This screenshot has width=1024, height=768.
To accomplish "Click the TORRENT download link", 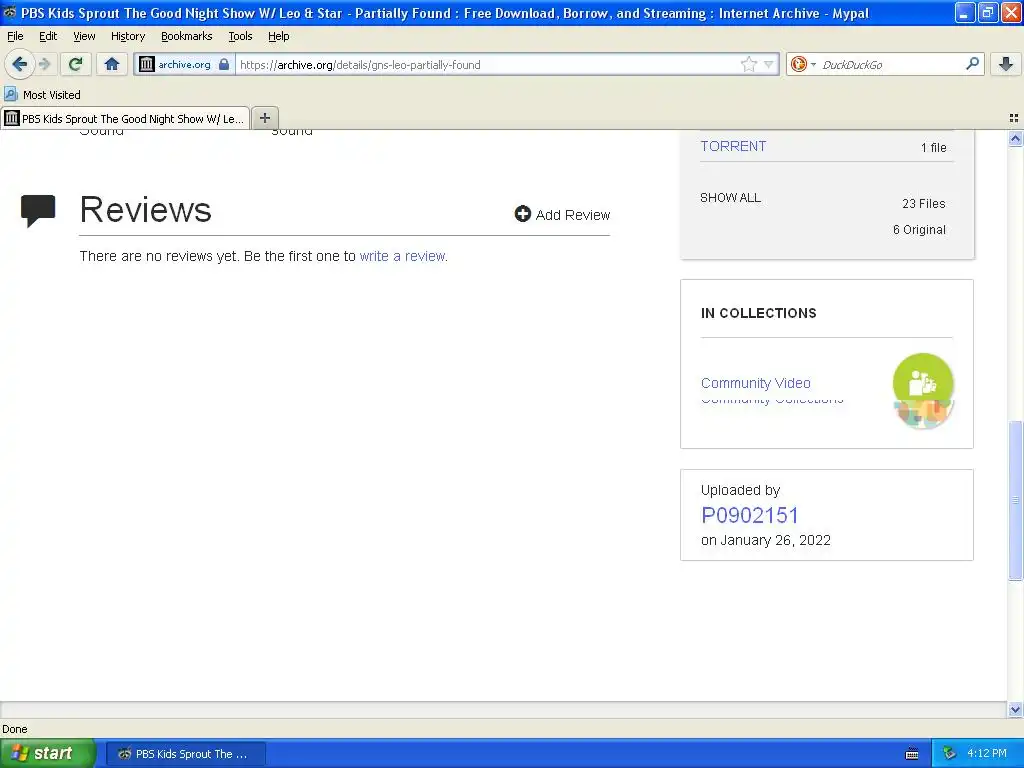I will [x=733, y=146].
